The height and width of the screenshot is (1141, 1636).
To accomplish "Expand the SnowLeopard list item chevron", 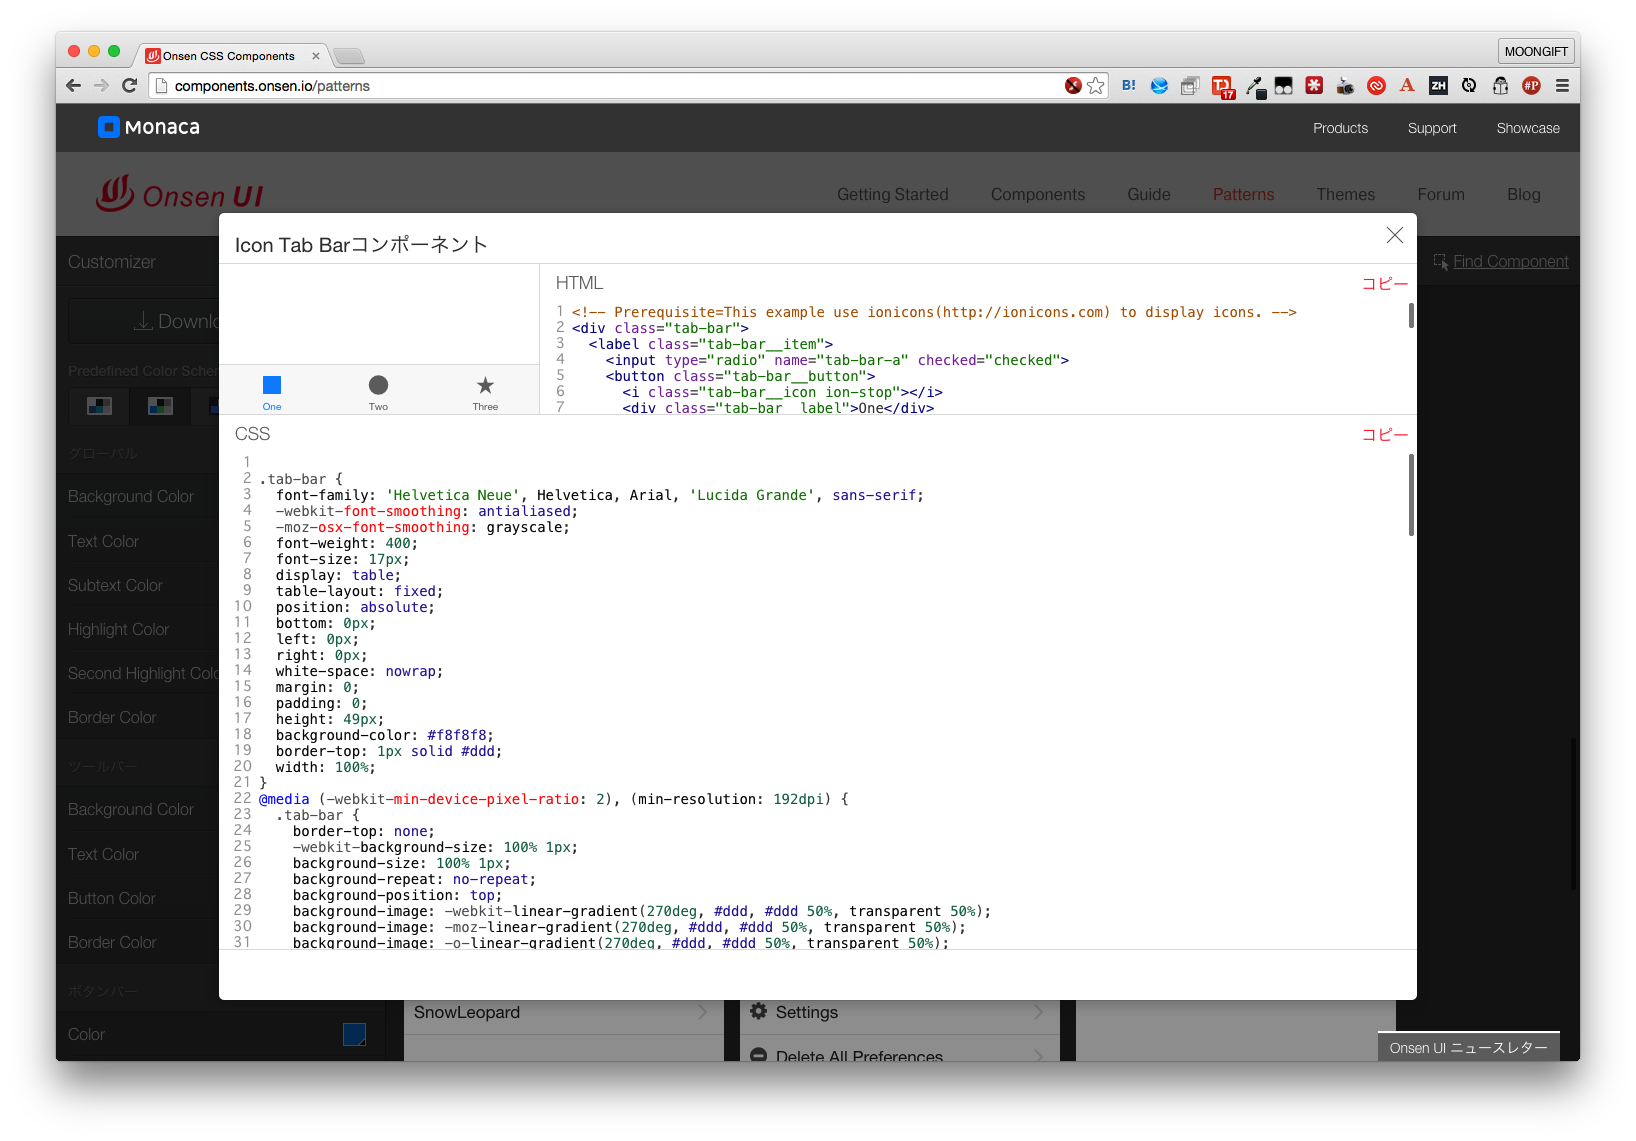I will 702,1012.
